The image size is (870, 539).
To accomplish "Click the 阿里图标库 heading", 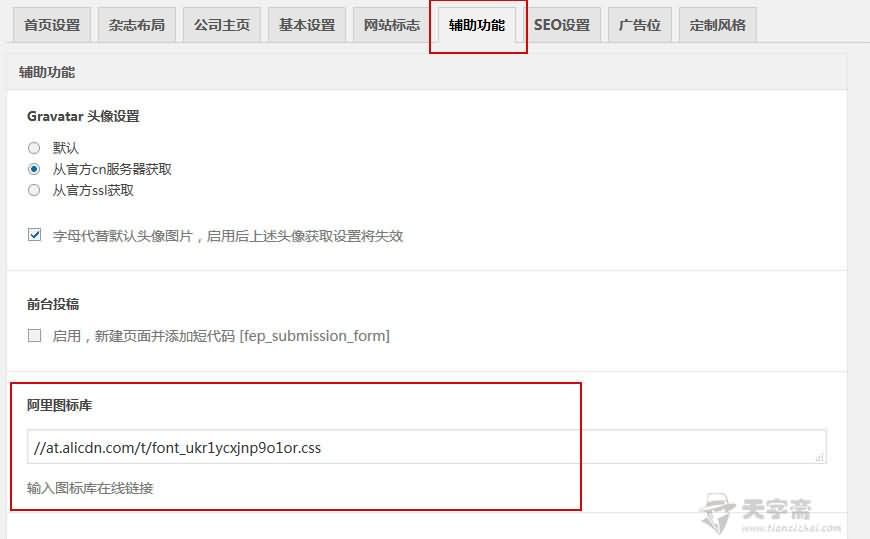I will (59, 405).
